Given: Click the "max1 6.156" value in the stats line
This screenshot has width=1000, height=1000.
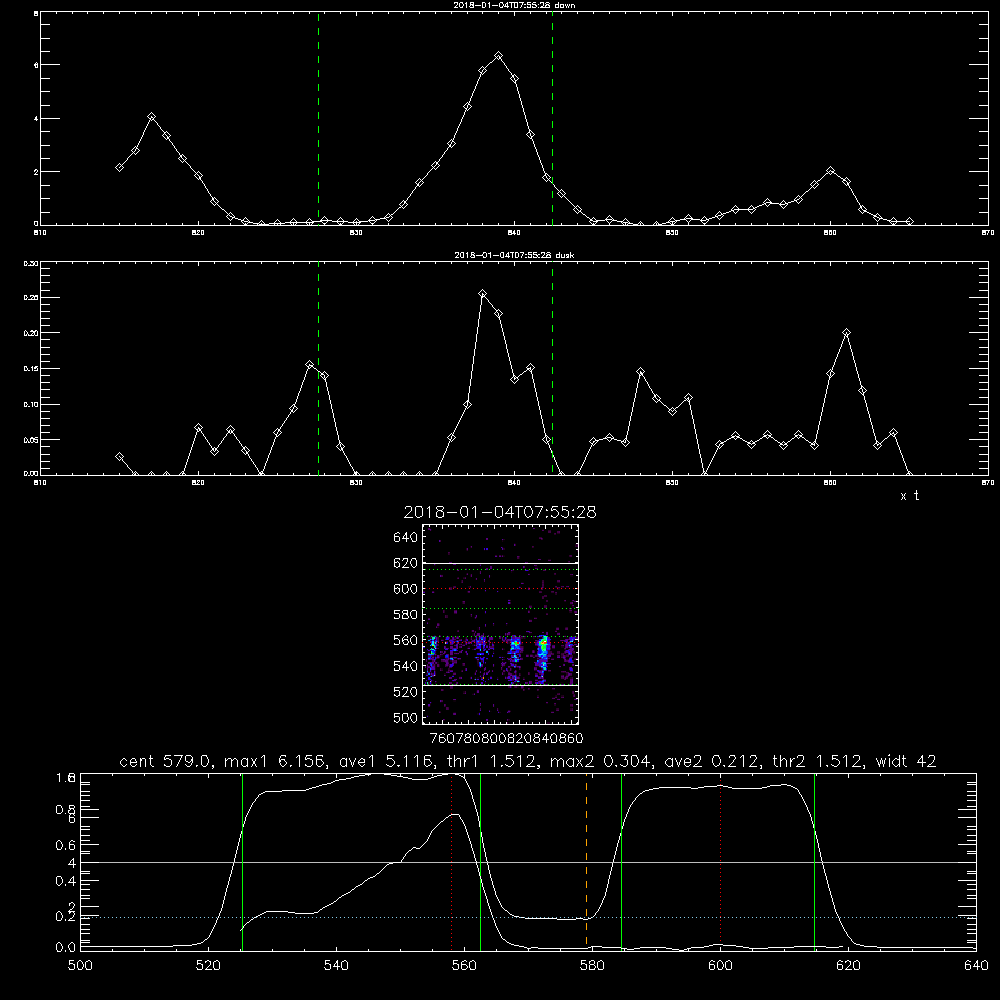Looking at the screenshot, I should pyautogui.click(x=274, y=761).
